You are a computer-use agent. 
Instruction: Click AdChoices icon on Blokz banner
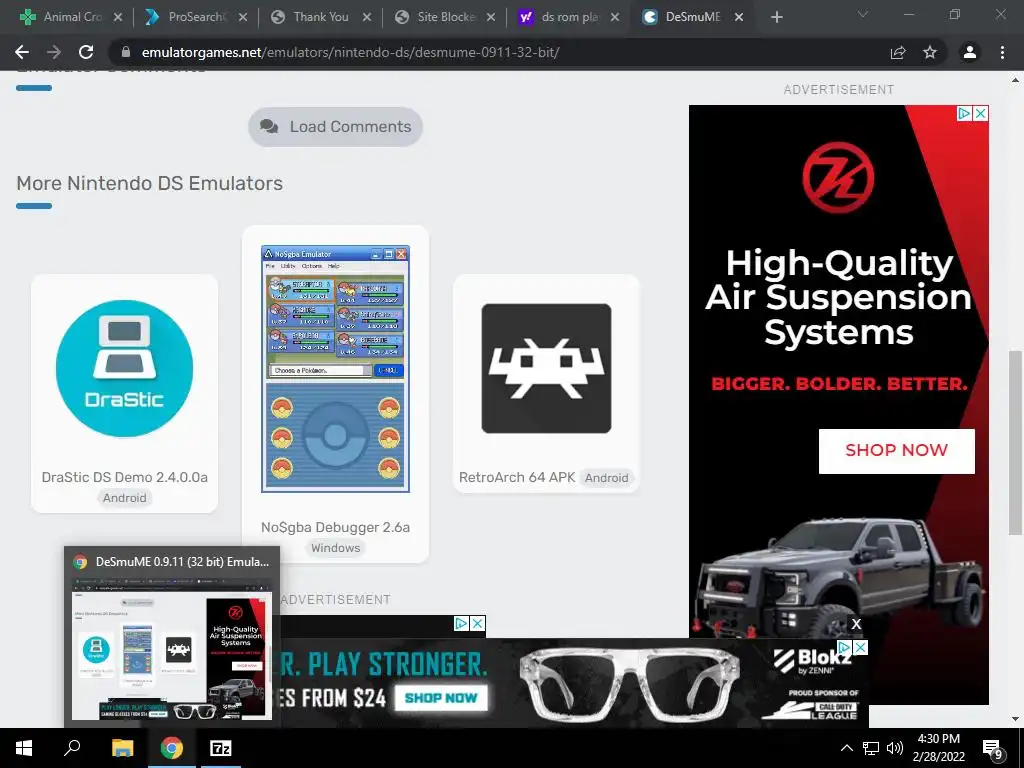point(845,647)
